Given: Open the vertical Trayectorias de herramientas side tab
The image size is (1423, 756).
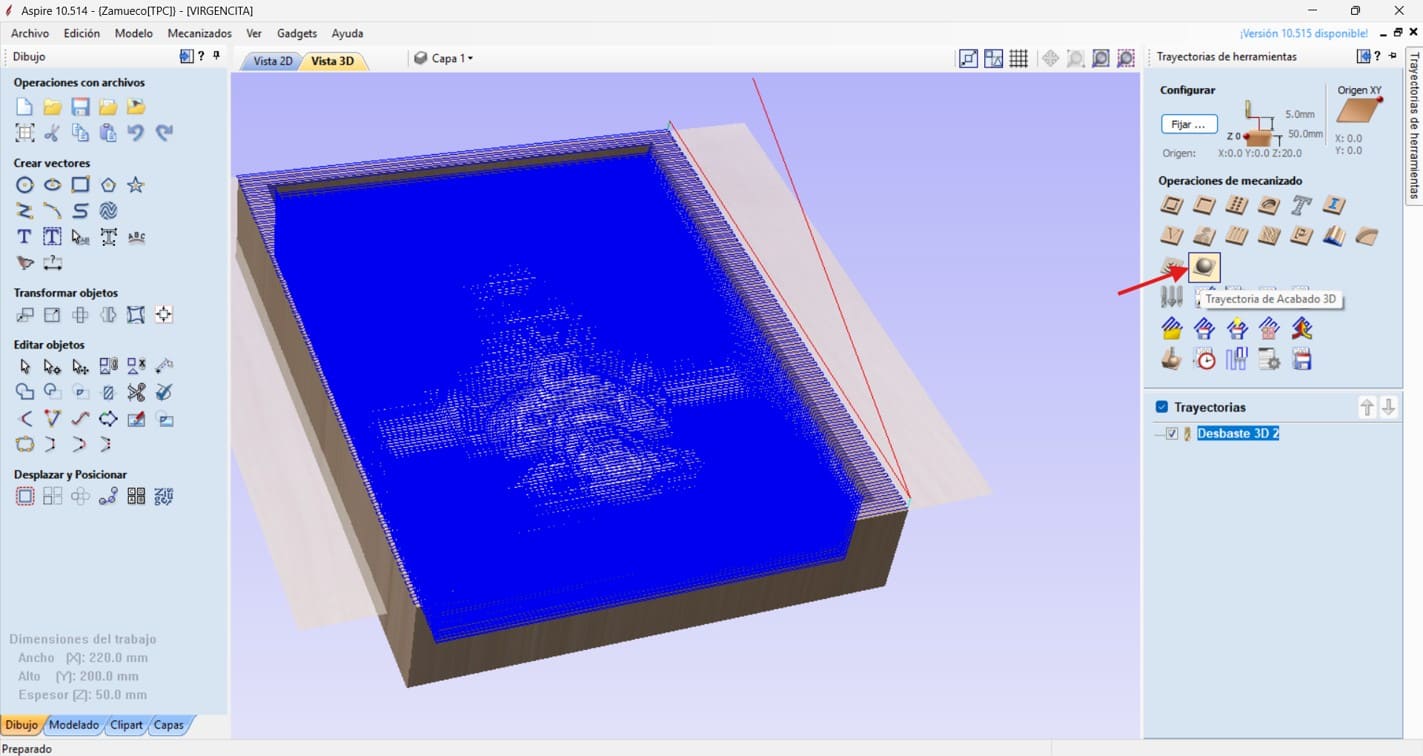Looking at the screenshot, I should click(x=1414, y=125).
